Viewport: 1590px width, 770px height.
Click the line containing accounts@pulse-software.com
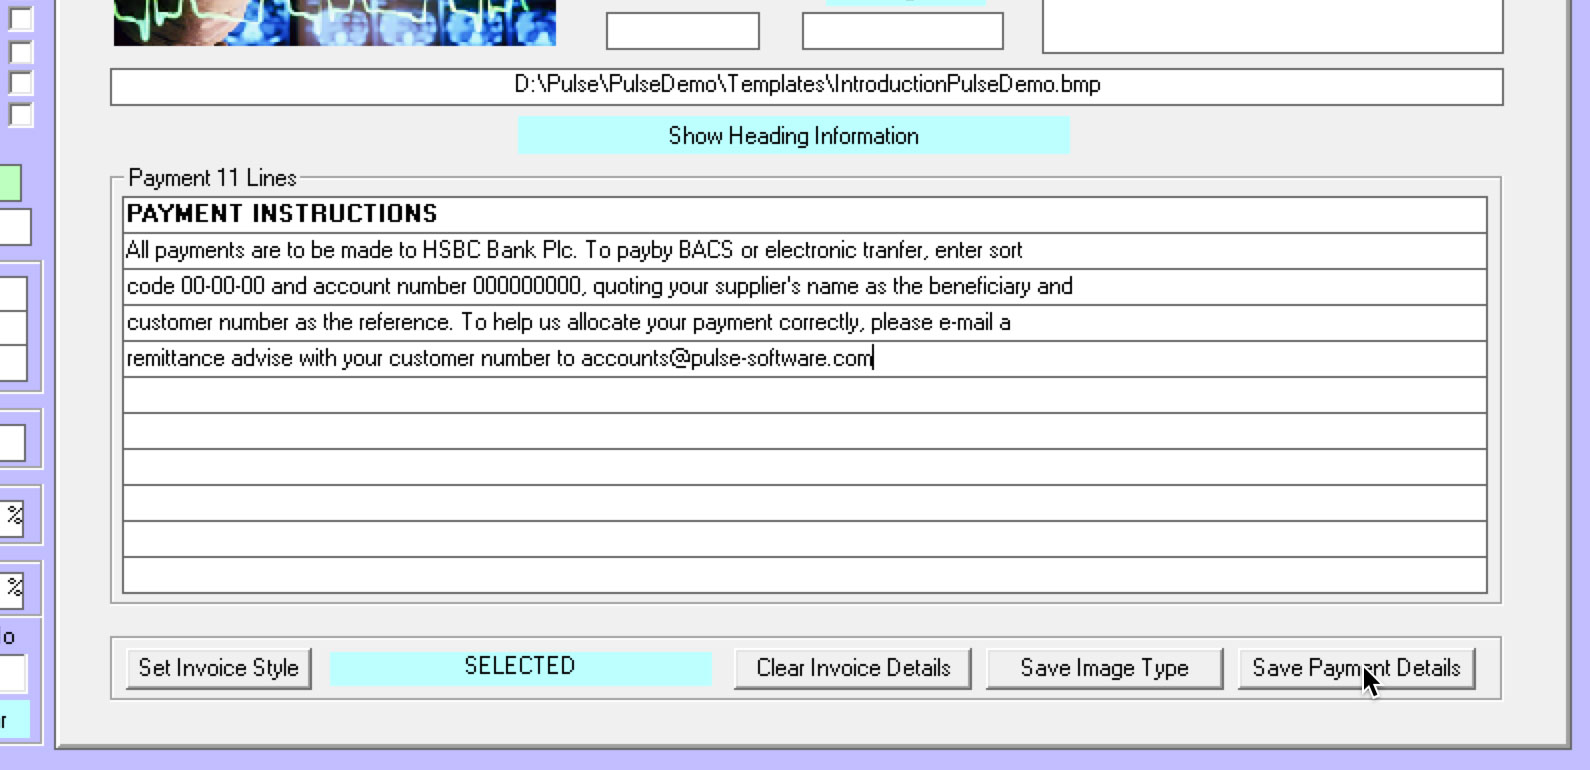coord(804,358)
